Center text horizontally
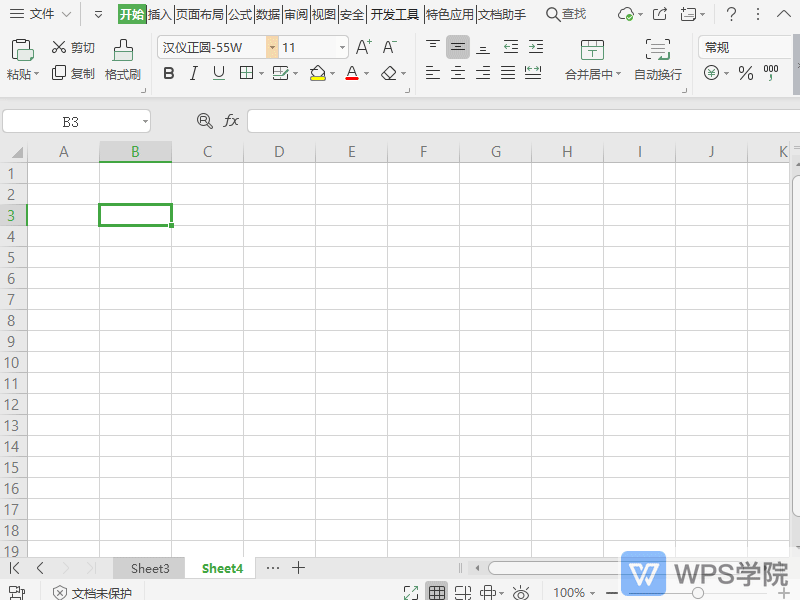This screenshot has height=600, width=800. click(x=458, y=73)
